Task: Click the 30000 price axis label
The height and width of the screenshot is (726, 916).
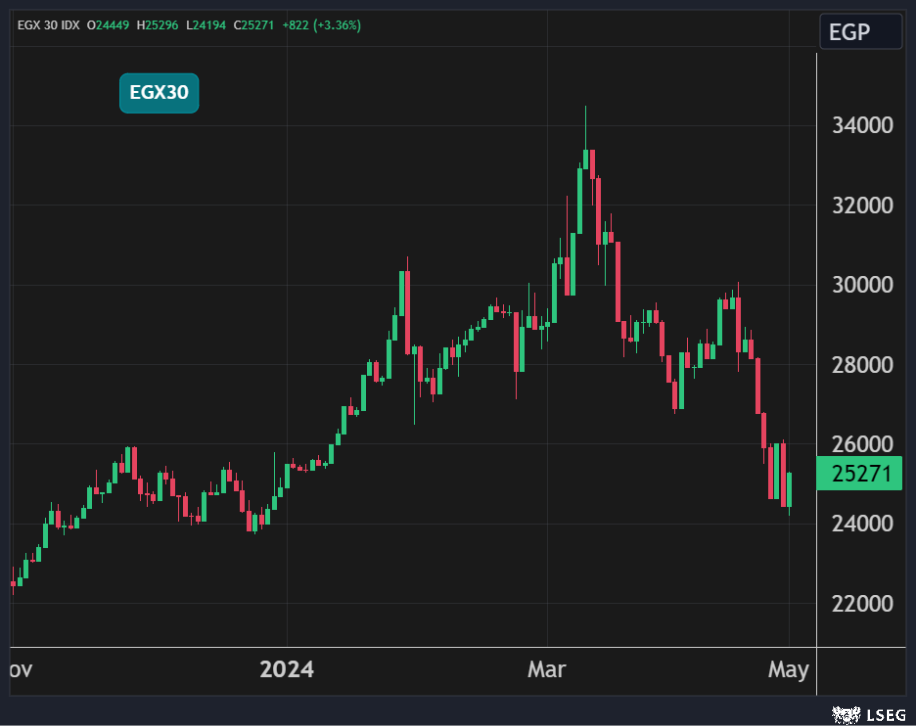Action: 862,285
